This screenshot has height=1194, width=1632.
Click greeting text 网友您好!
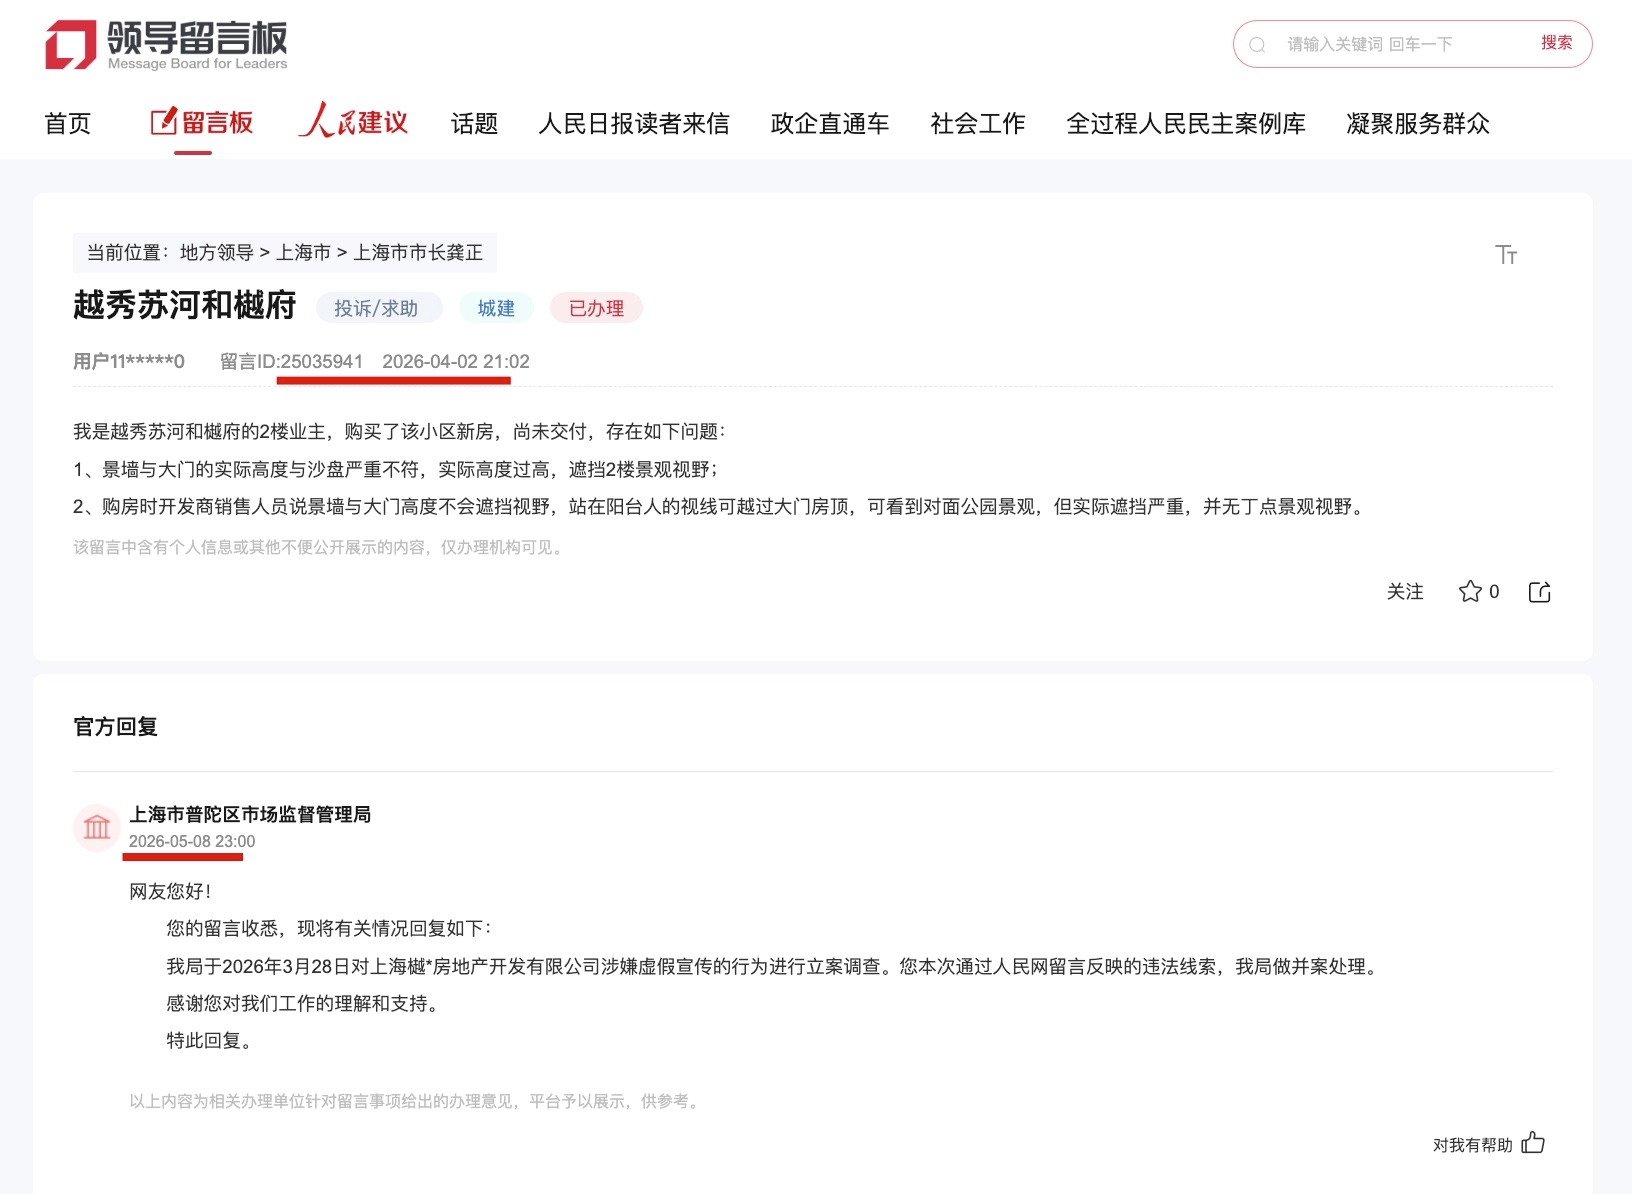click(170, 891)
